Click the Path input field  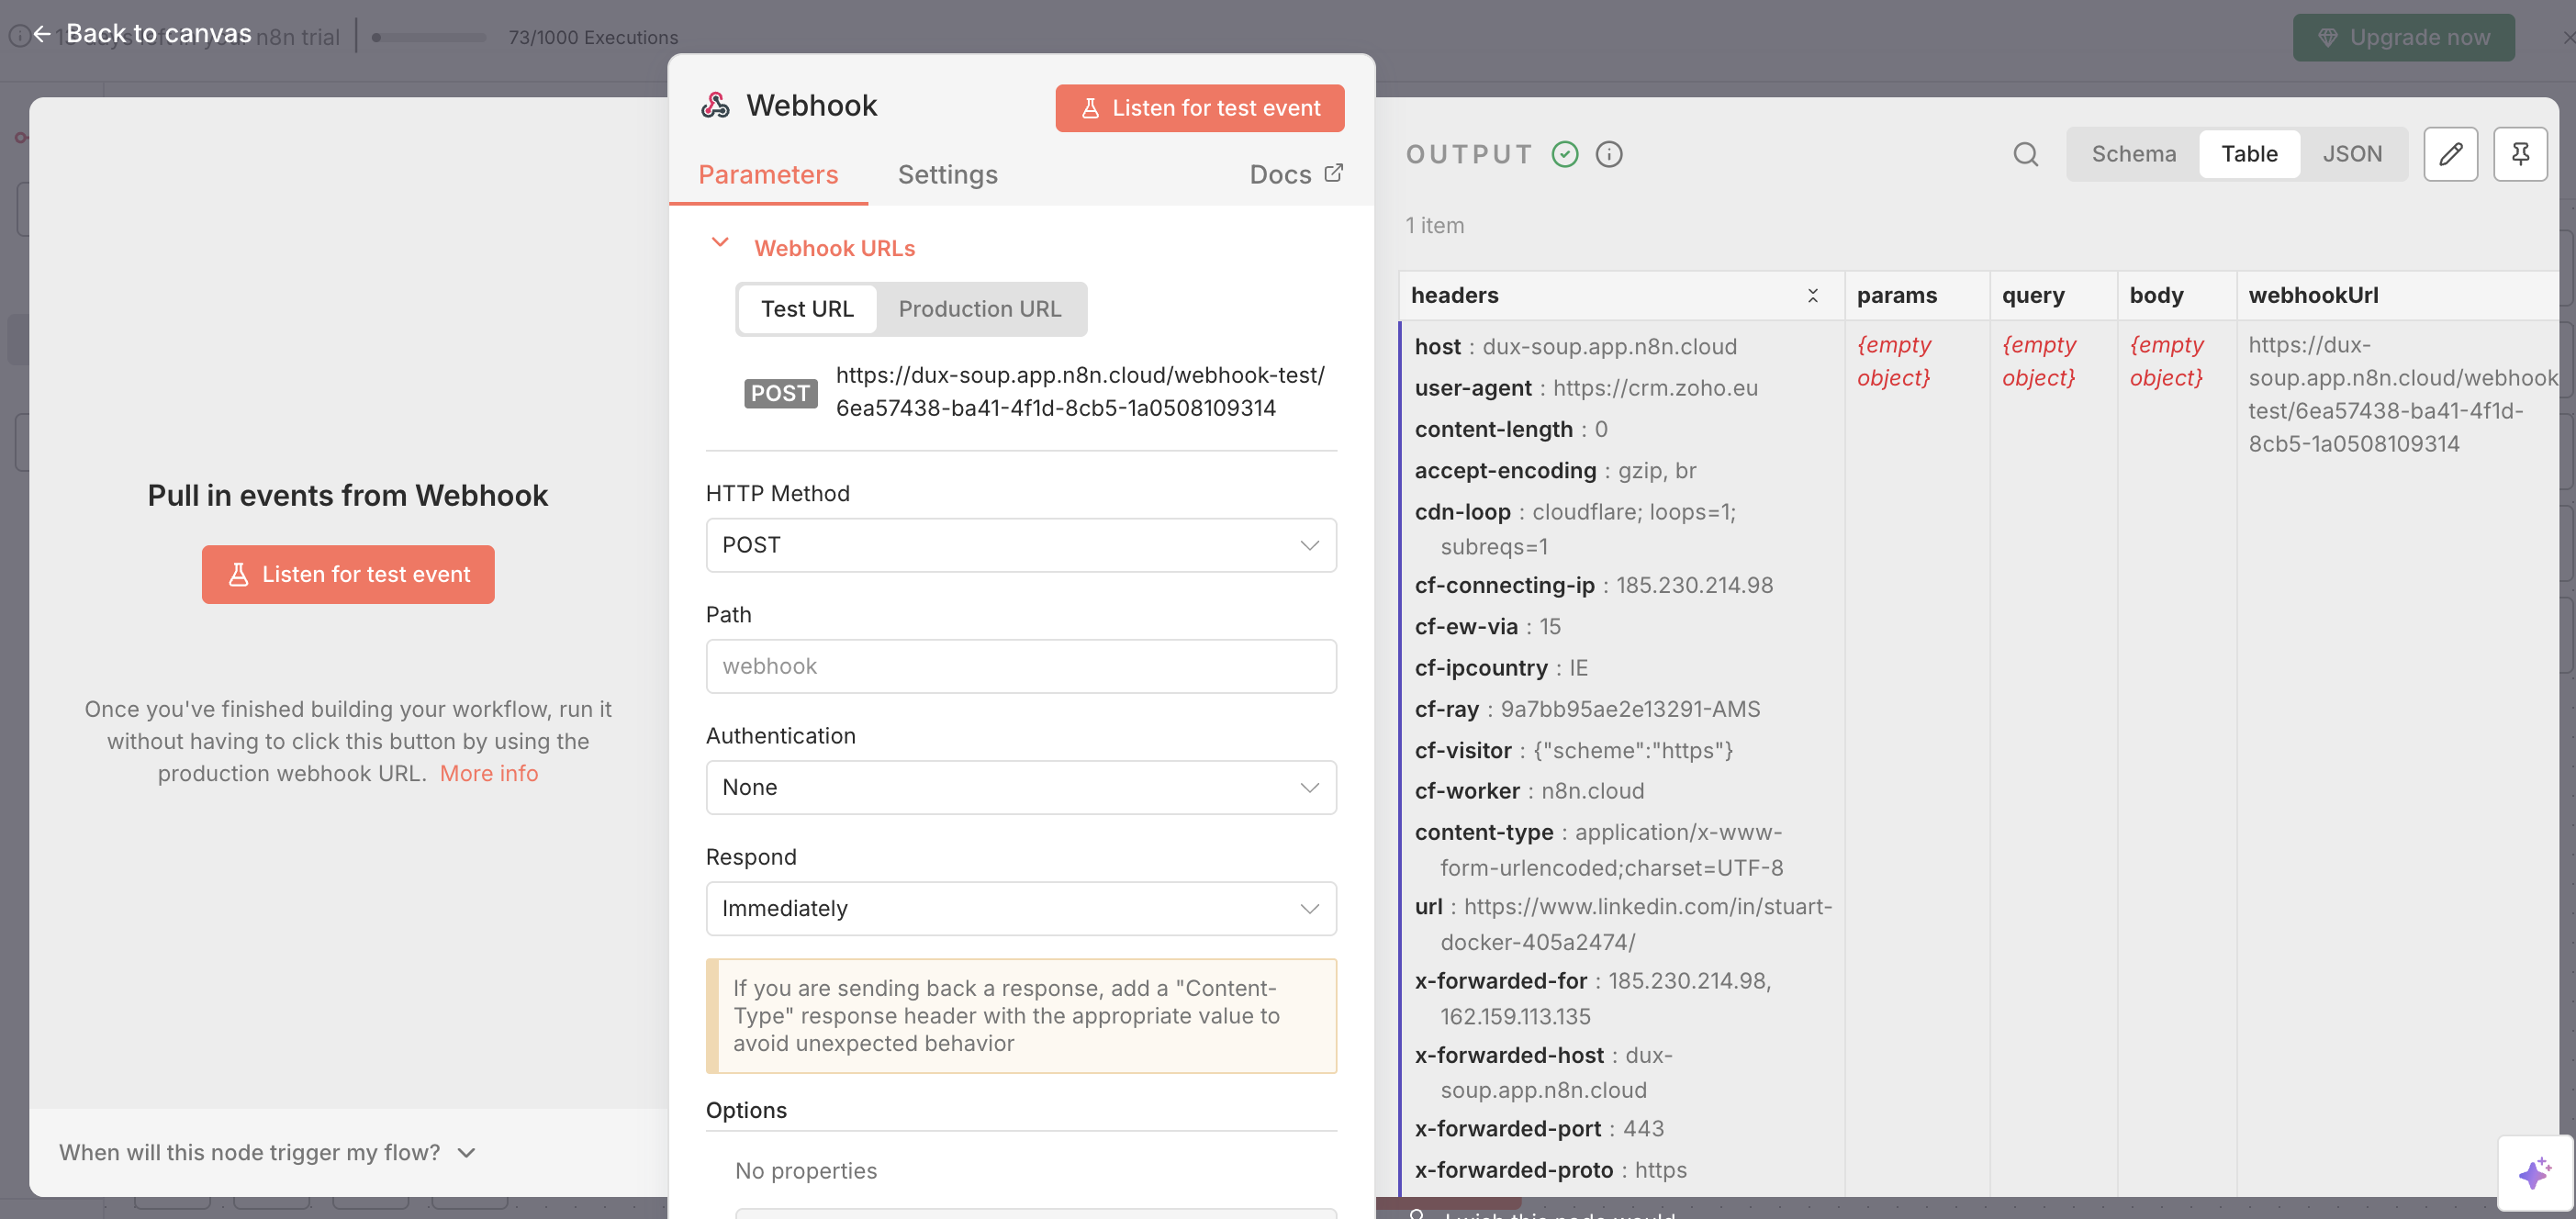tap(1020, 666)
